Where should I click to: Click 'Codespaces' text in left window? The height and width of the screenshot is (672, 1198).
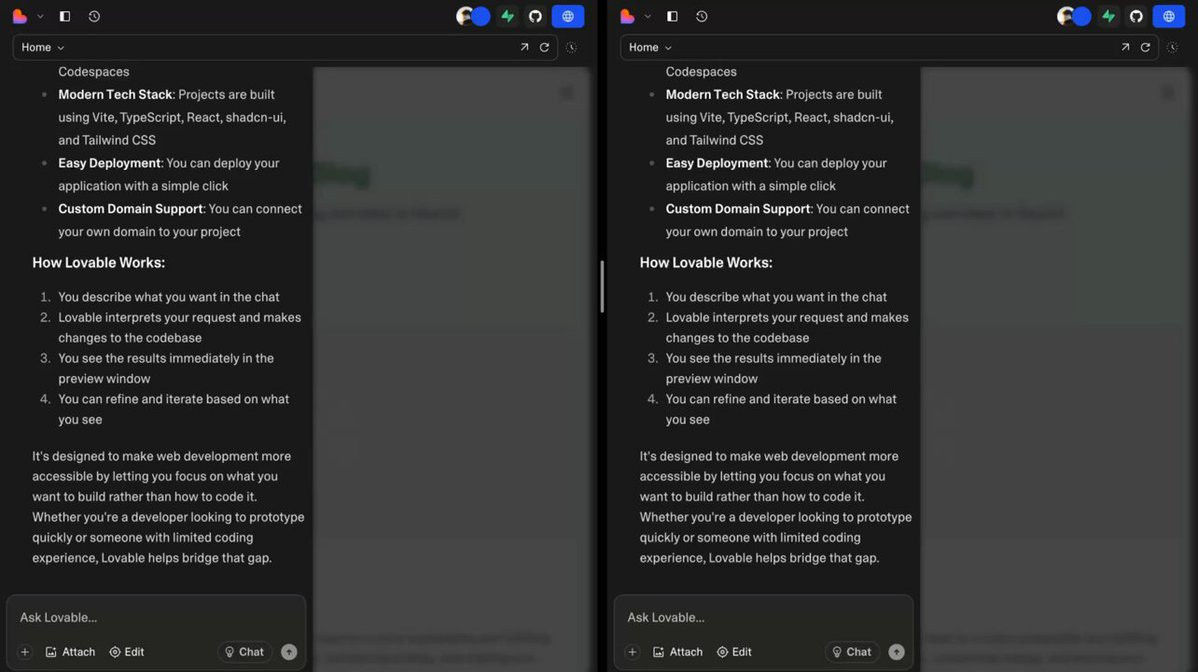pos(94,72)
